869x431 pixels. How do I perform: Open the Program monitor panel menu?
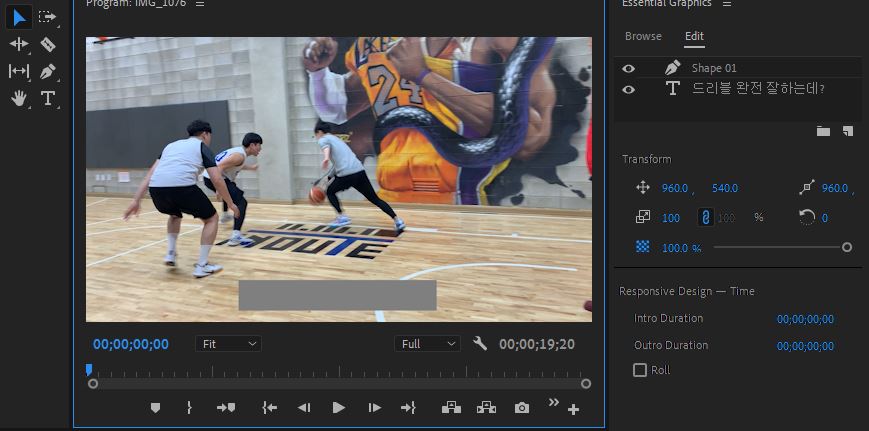pos(200,3)
